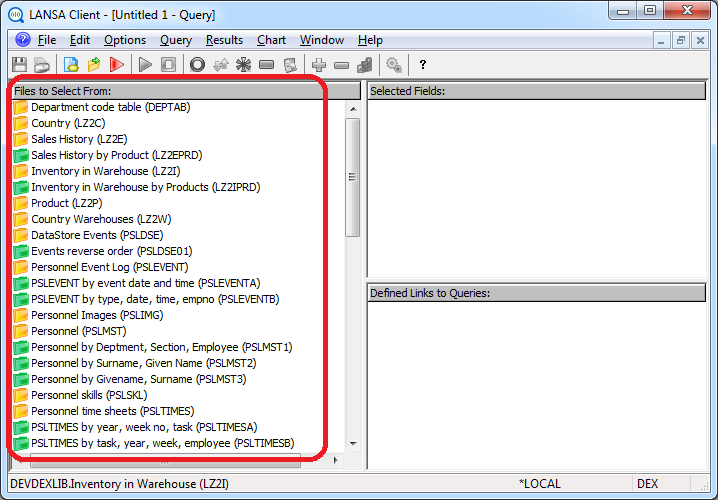Viewport: 718px width, 500px height.
Task: Click the gray play triangle toolbar icon
Action: point(145,65)
